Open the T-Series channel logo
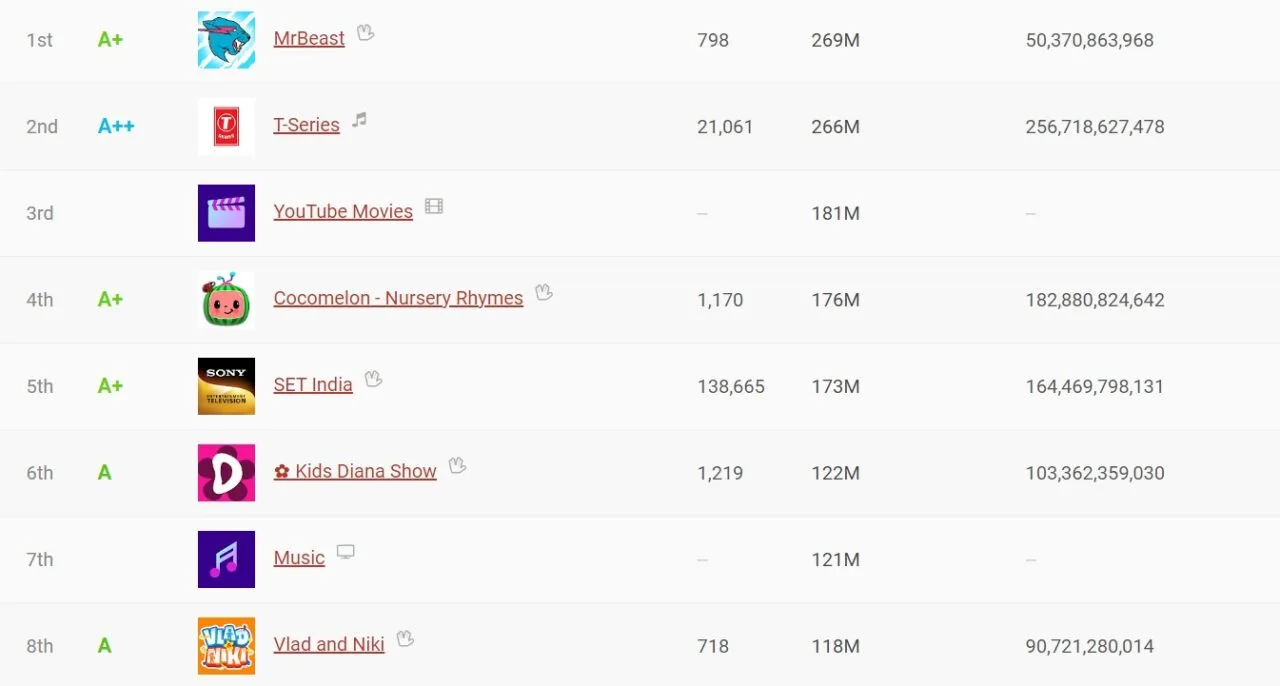 point(226,127)
